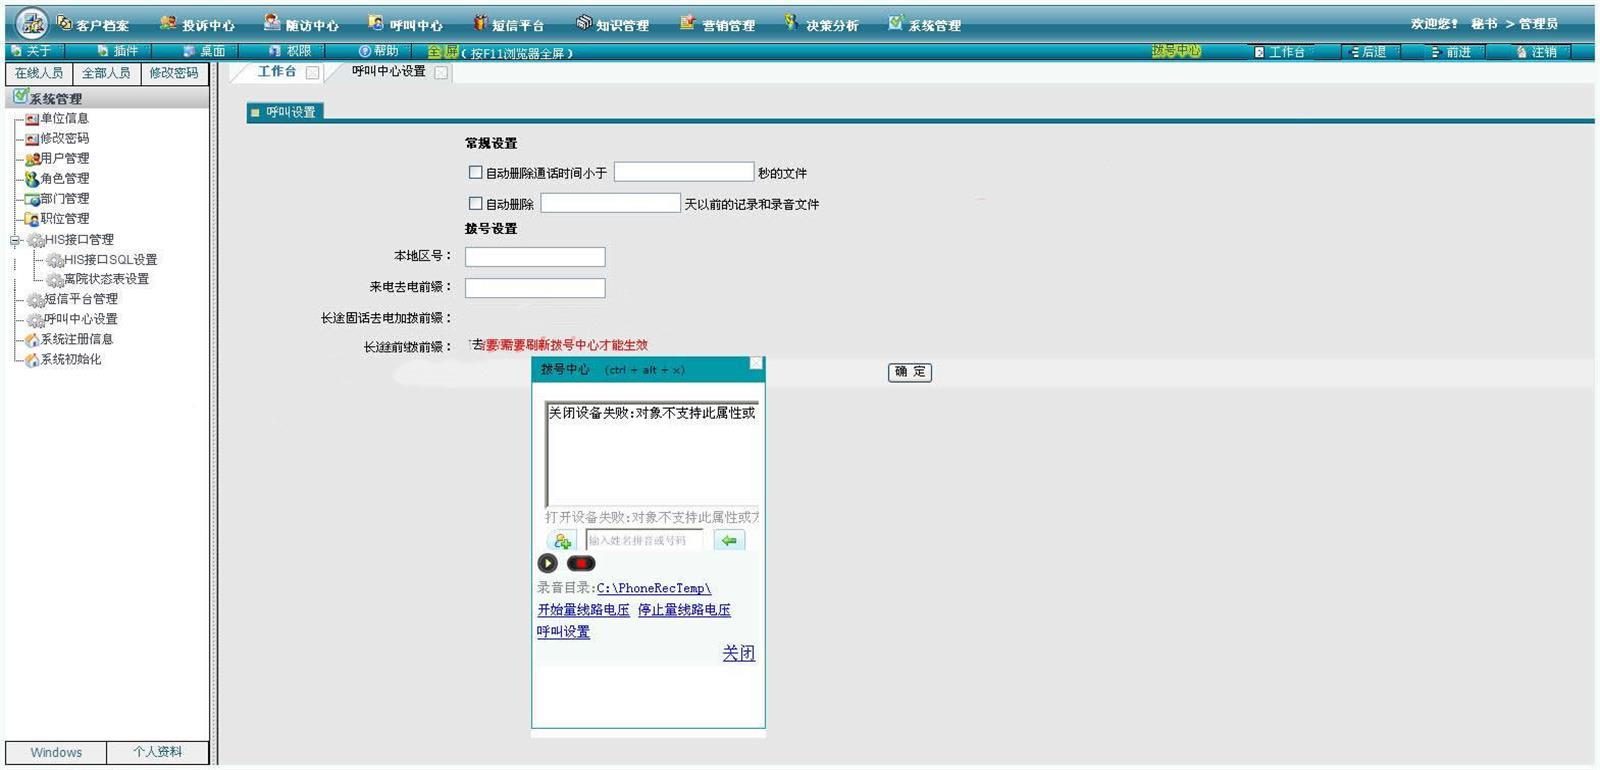The width and height of the screenshot is (1600, 770).
Task: Click the 开始量线路电压 link
Action: (583, 610)
